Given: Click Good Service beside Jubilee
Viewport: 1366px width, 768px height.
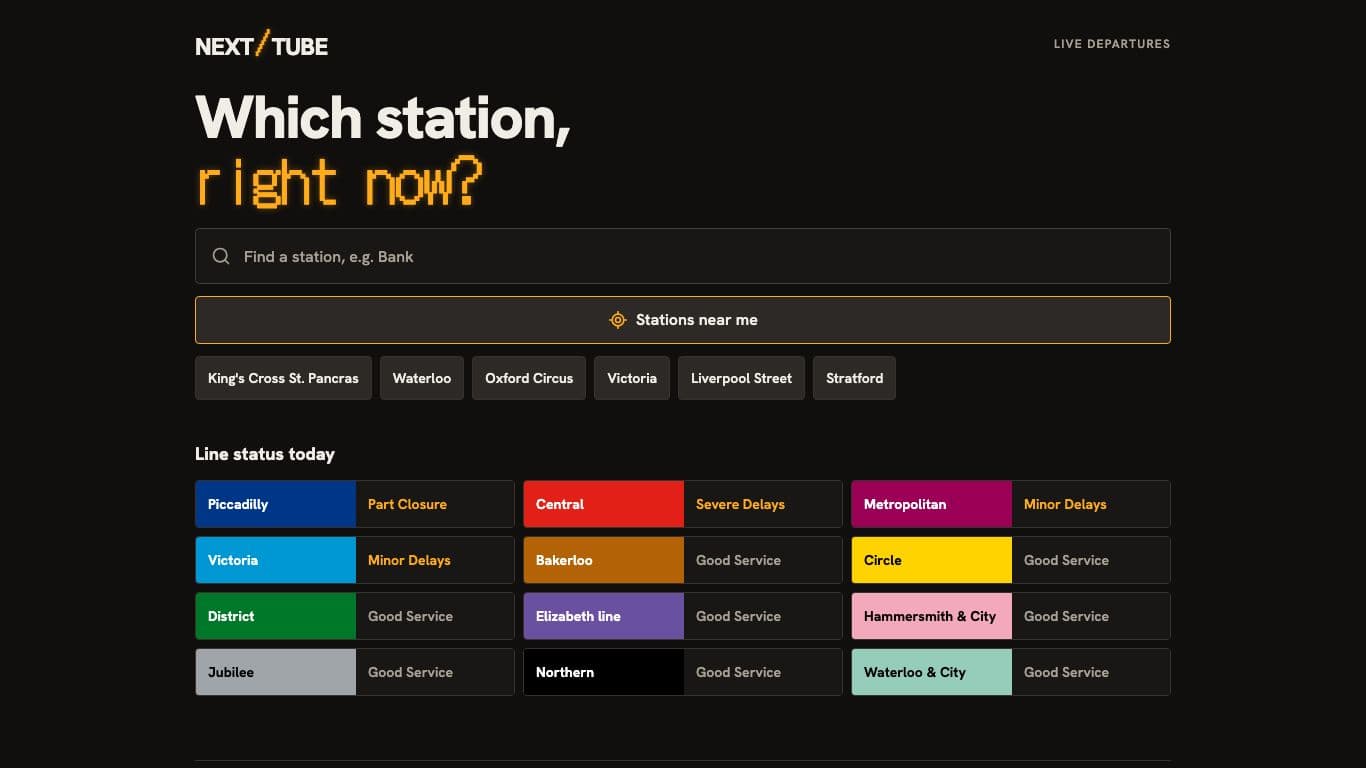Looking at the screenshot, I should click(410, 672).
